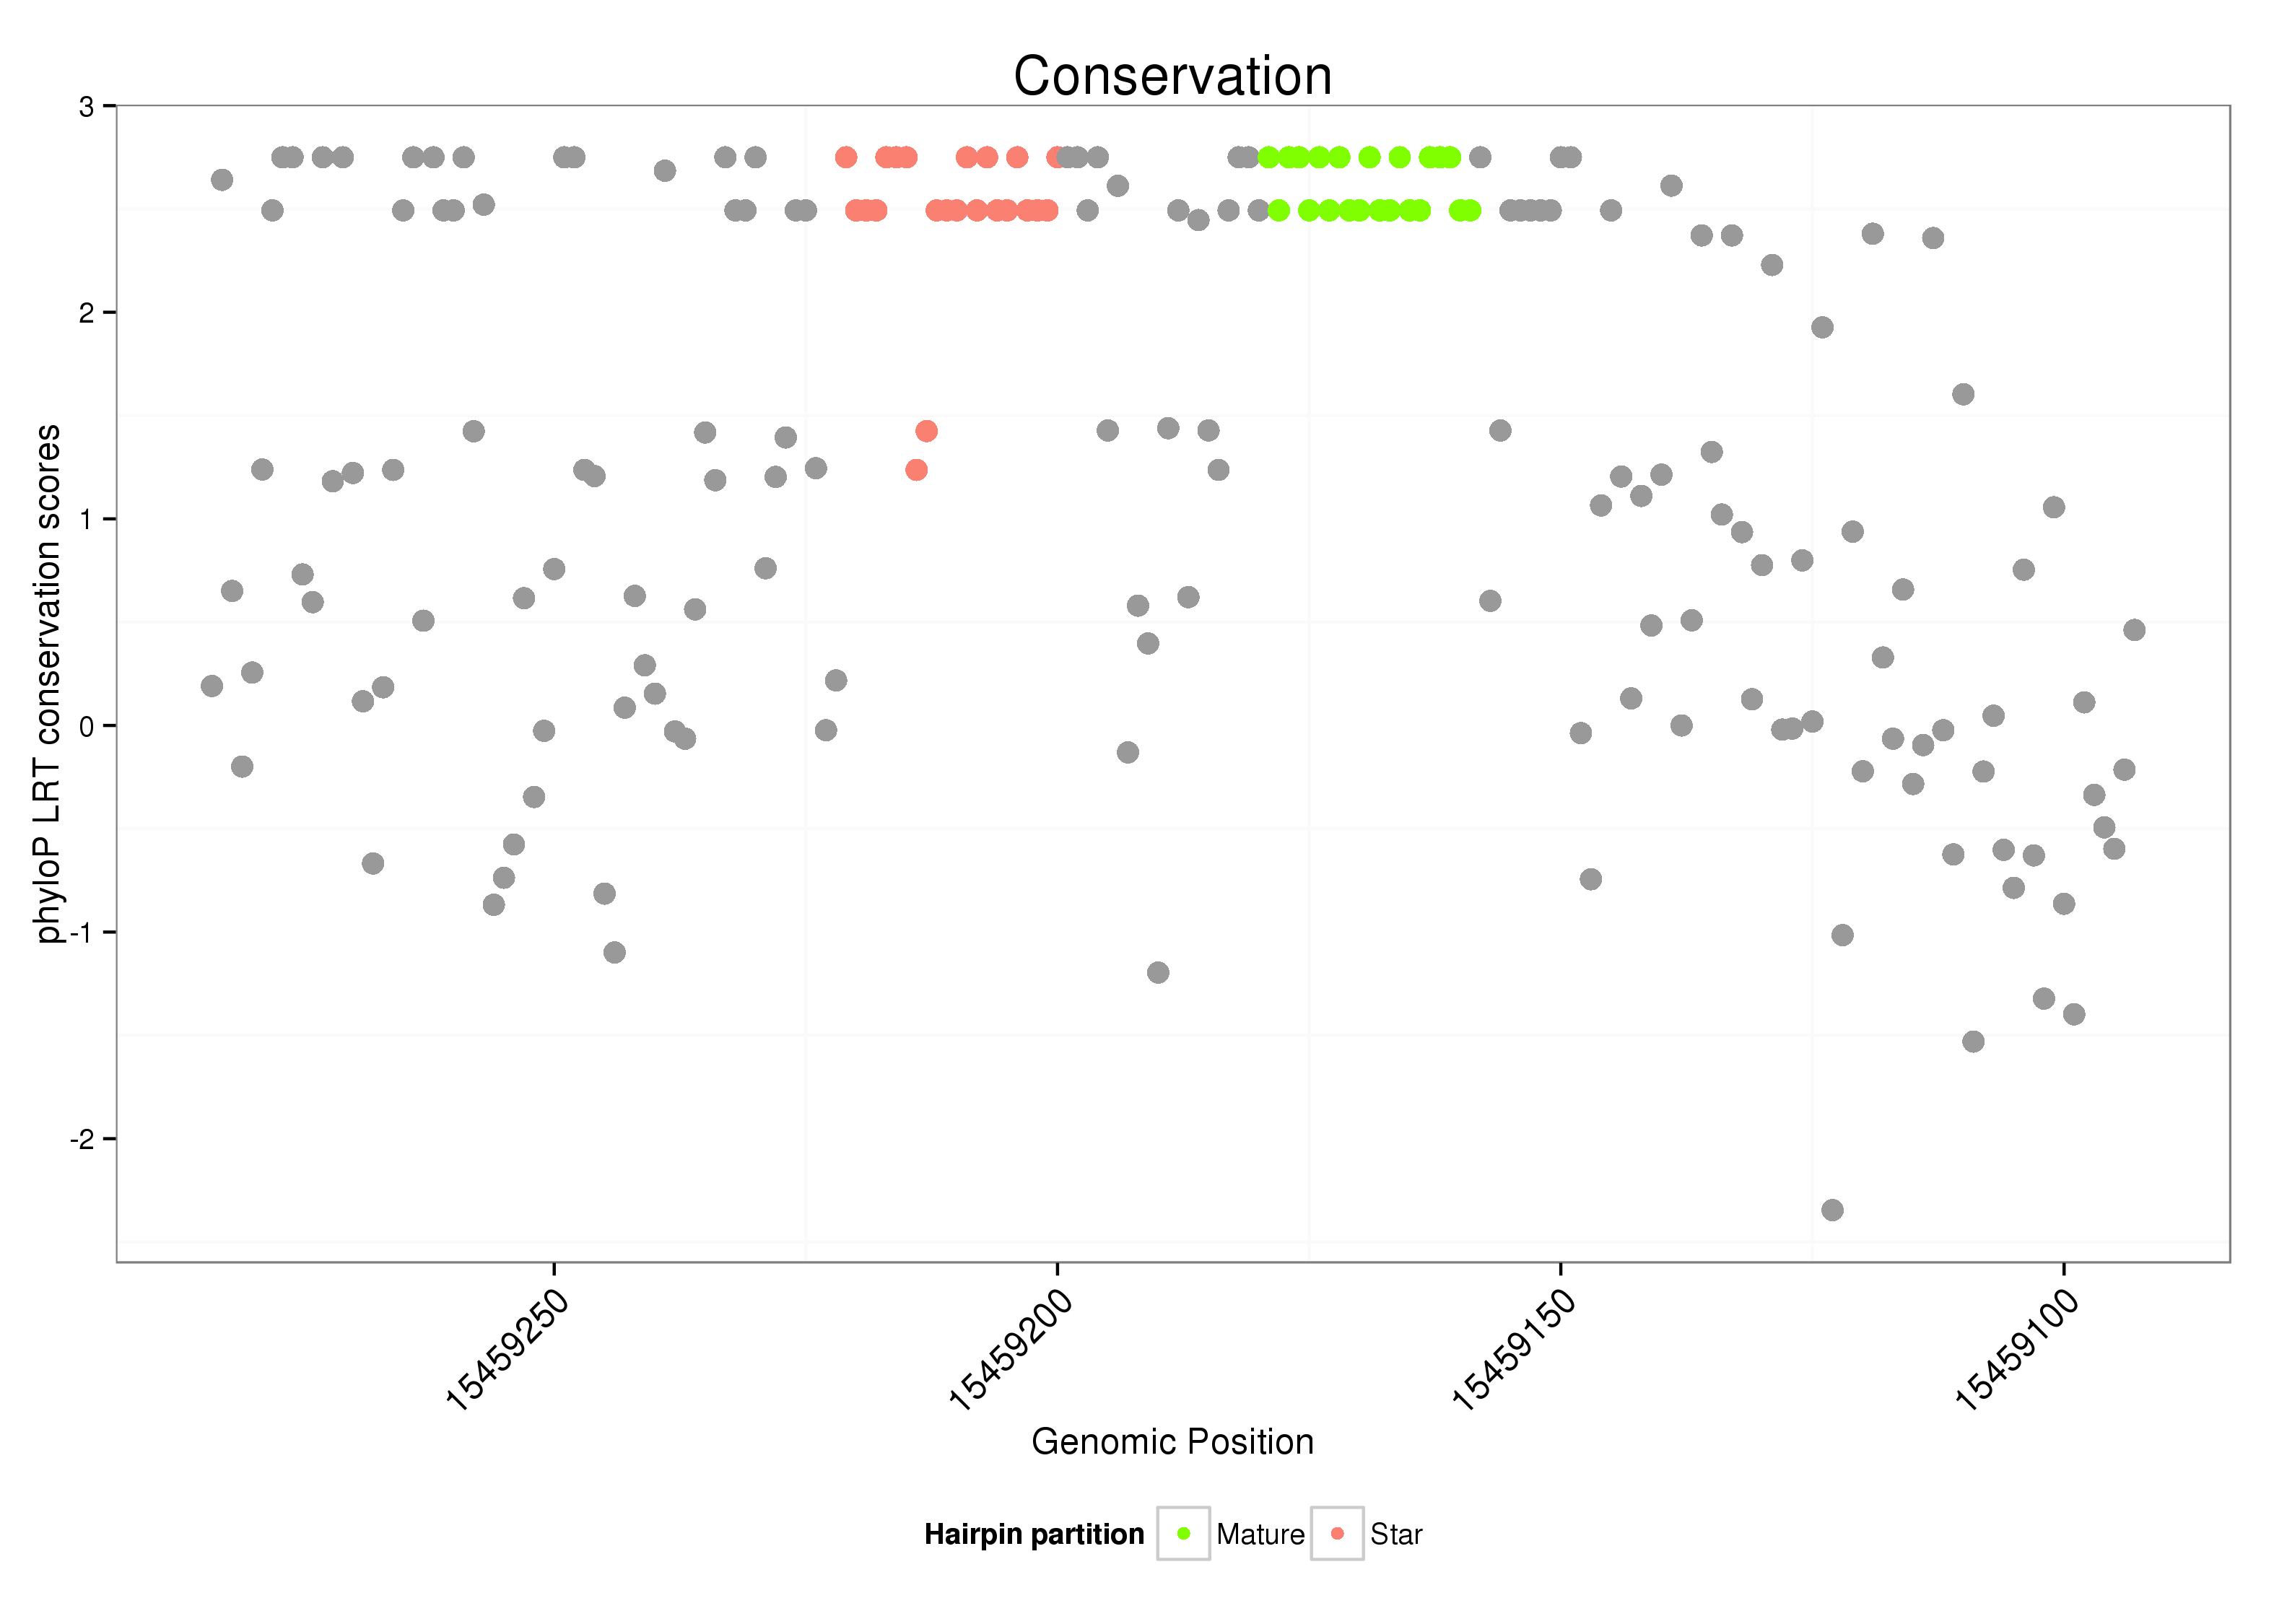Click the Mature legend text label
The image size is (2274, 1624).
pos(1260,1535)
